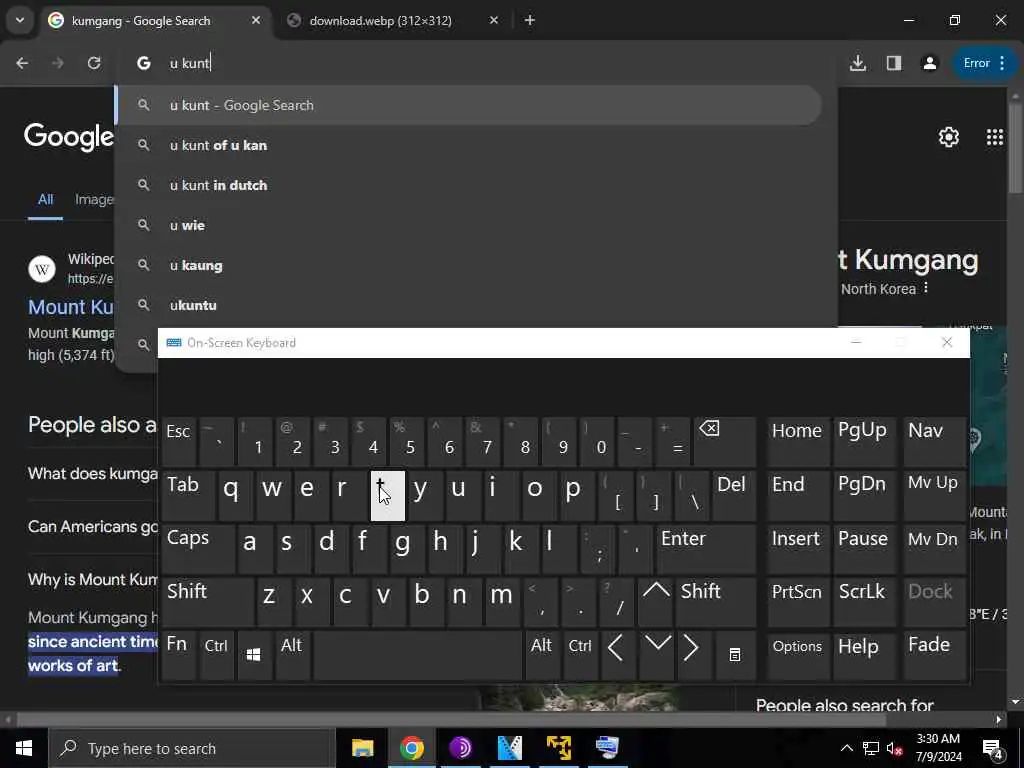Choose the 'u kunt - Google Search' suggestion
Screen dimensions: 1024x768
point(469,105)
